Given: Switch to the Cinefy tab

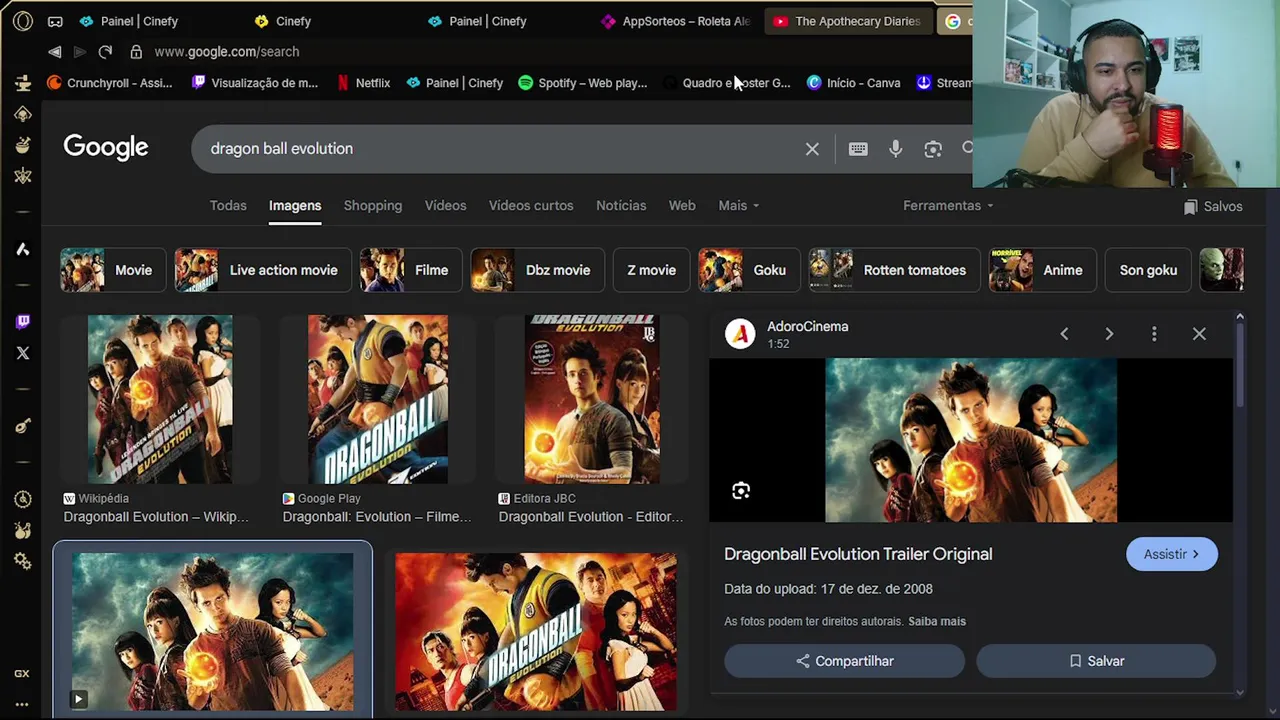Looking at the screenshot, I should coord(283,21).
